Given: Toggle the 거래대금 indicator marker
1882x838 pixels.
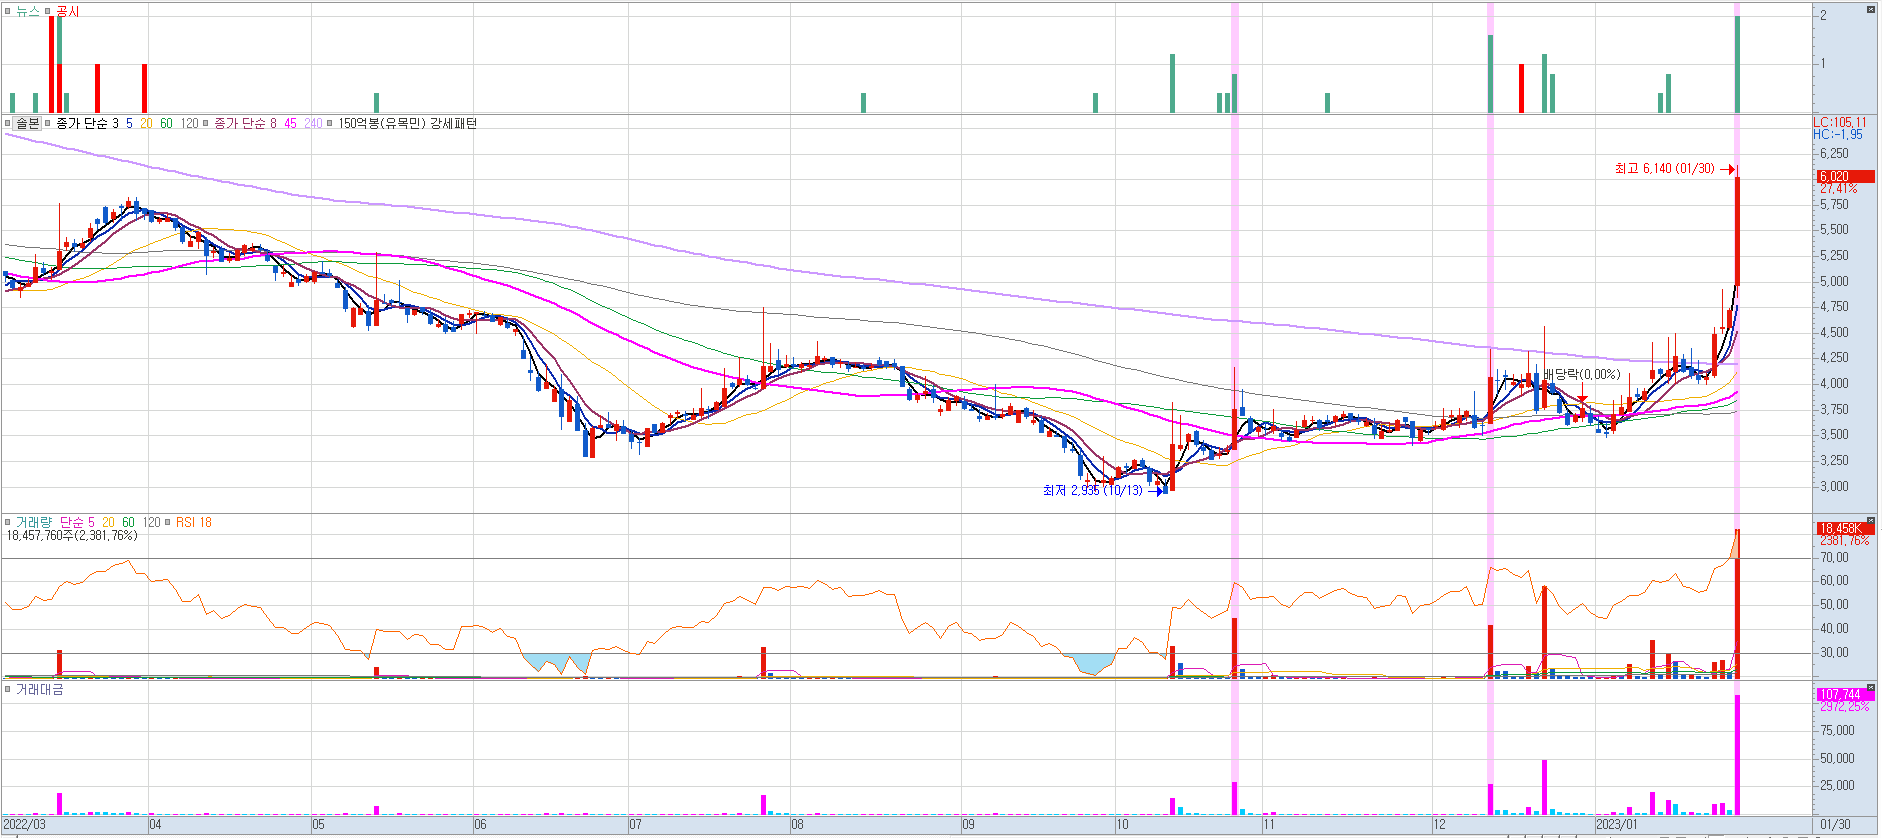Looking at the screenshot, I should coord(8,690).
